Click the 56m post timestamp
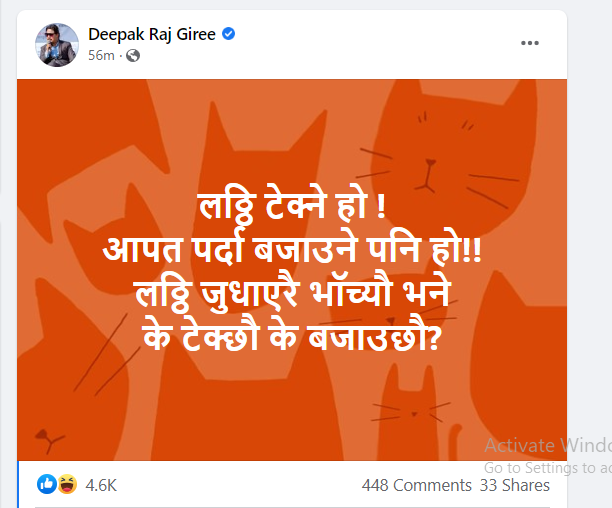The height and width of the screenshot is (508, 612). point(101,56)
